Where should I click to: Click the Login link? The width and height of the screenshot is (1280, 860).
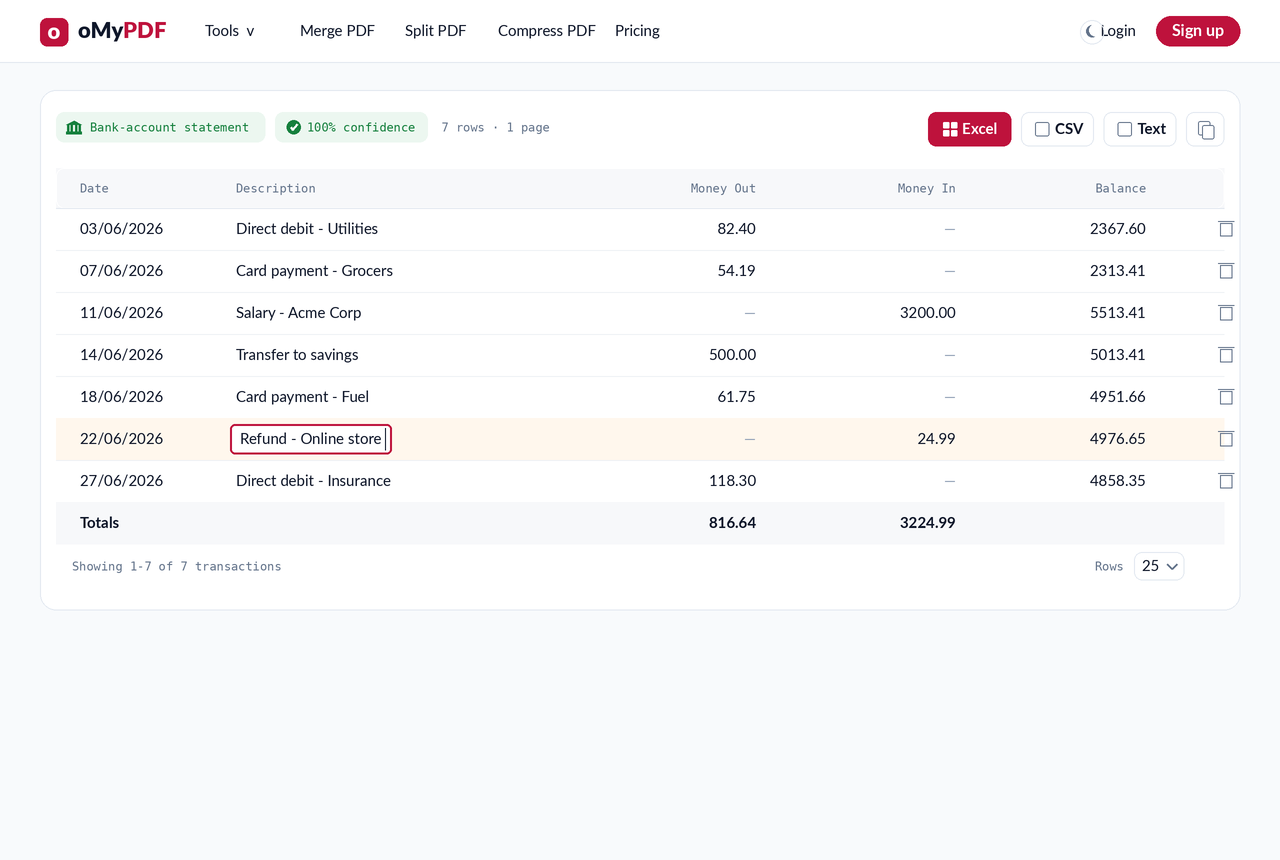point(1118,31)
